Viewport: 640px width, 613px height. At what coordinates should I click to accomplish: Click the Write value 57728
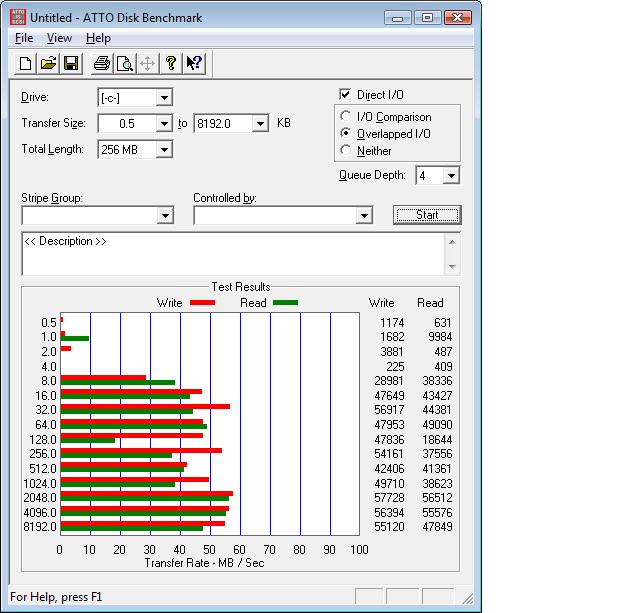coord(389,498)
